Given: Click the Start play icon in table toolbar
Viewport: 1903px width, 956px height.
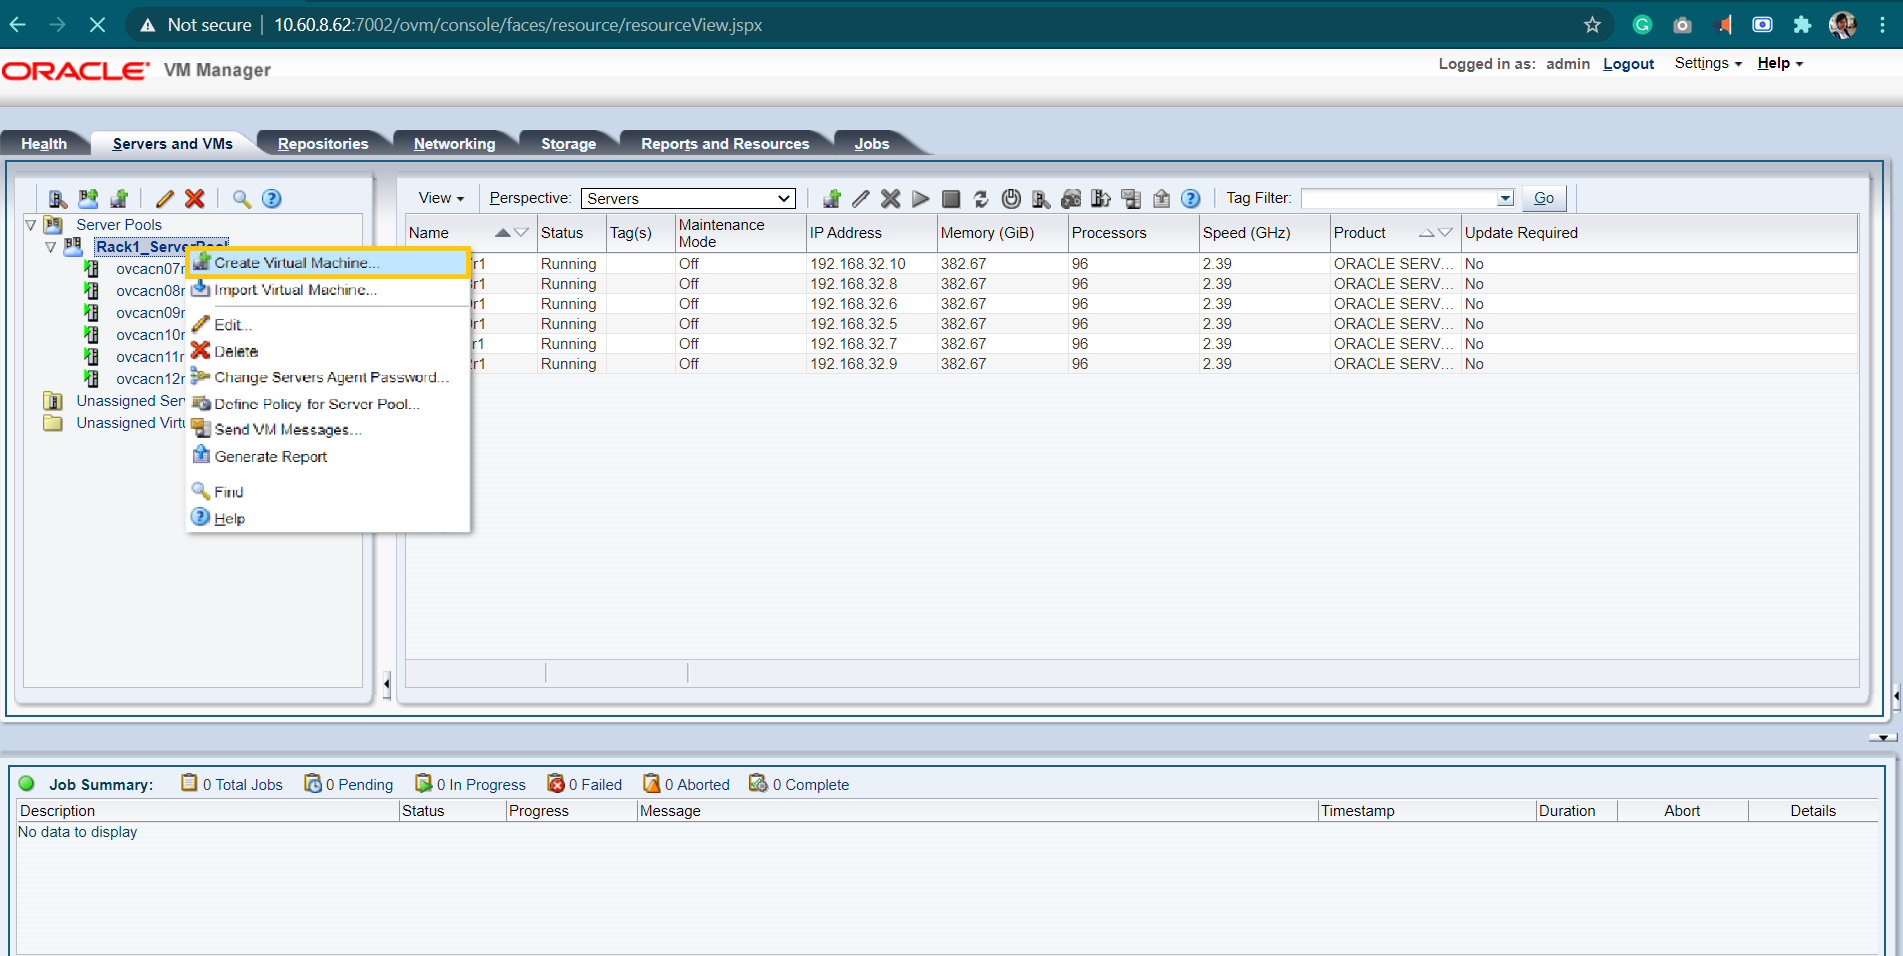Looking at the screenshot, I should click(x=921, y=198).
